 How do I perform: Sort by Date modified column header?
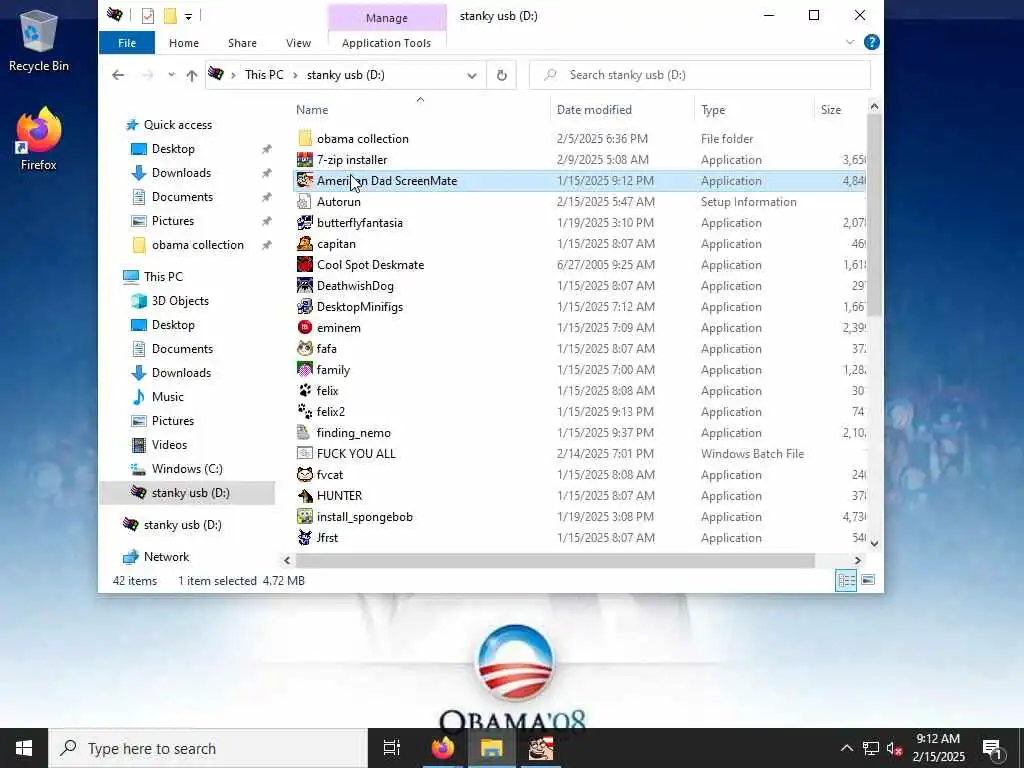tap(594, 110)
